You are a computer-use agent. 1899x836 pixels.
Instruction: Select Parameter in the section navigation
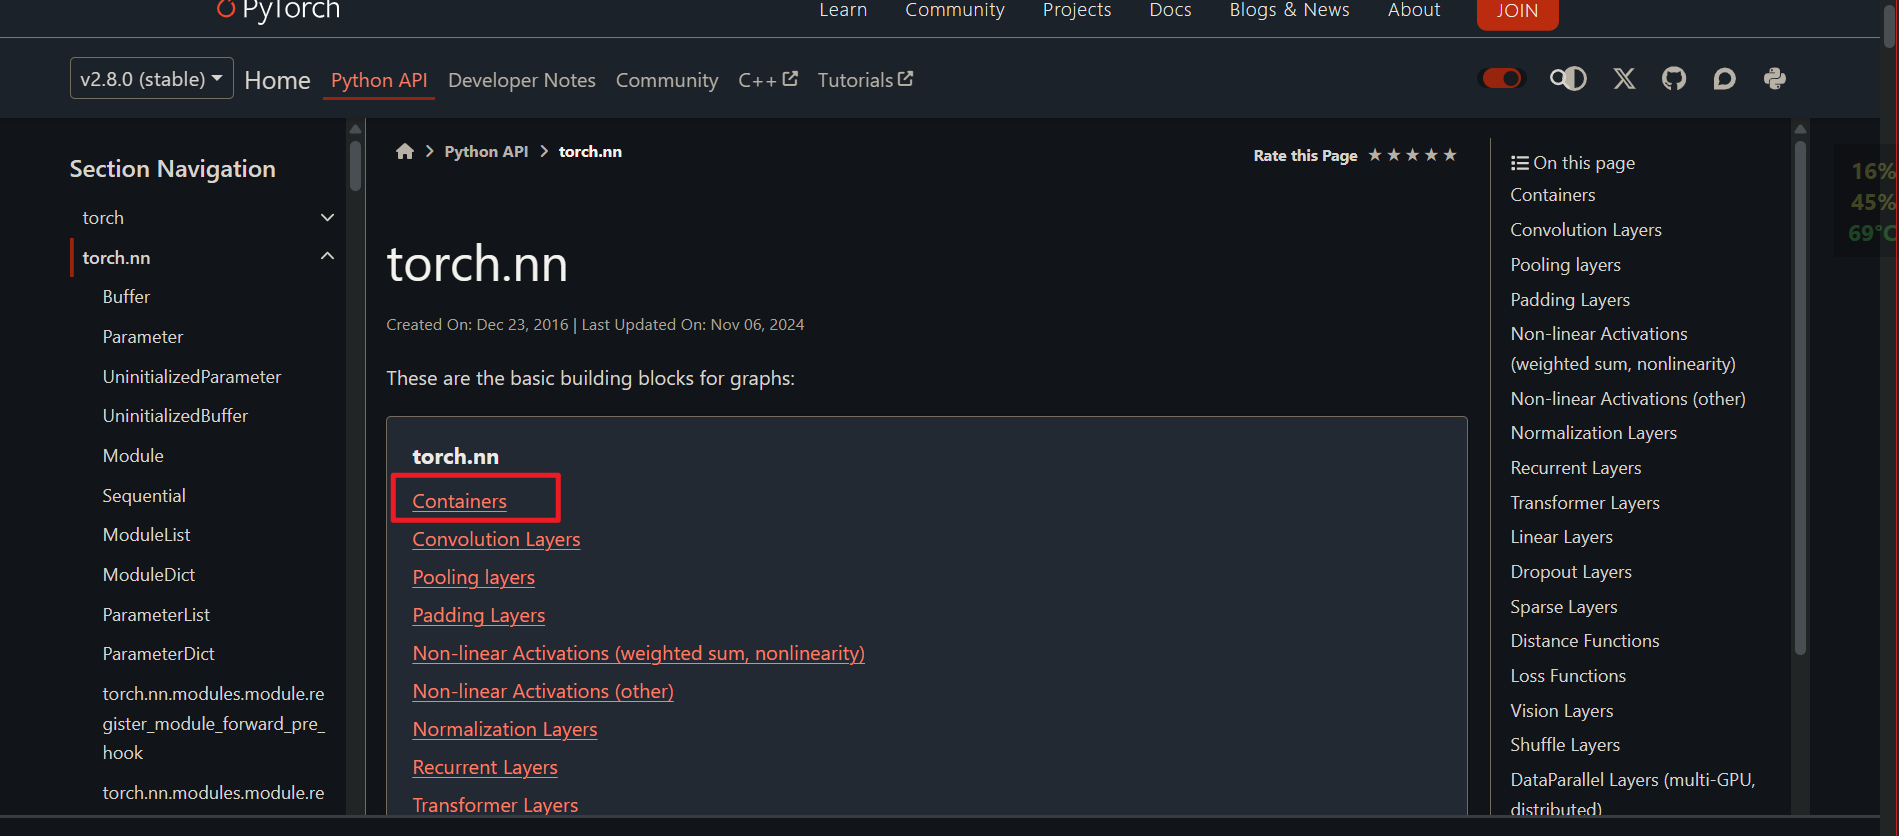pyautogui.click(x=143, y=337)
